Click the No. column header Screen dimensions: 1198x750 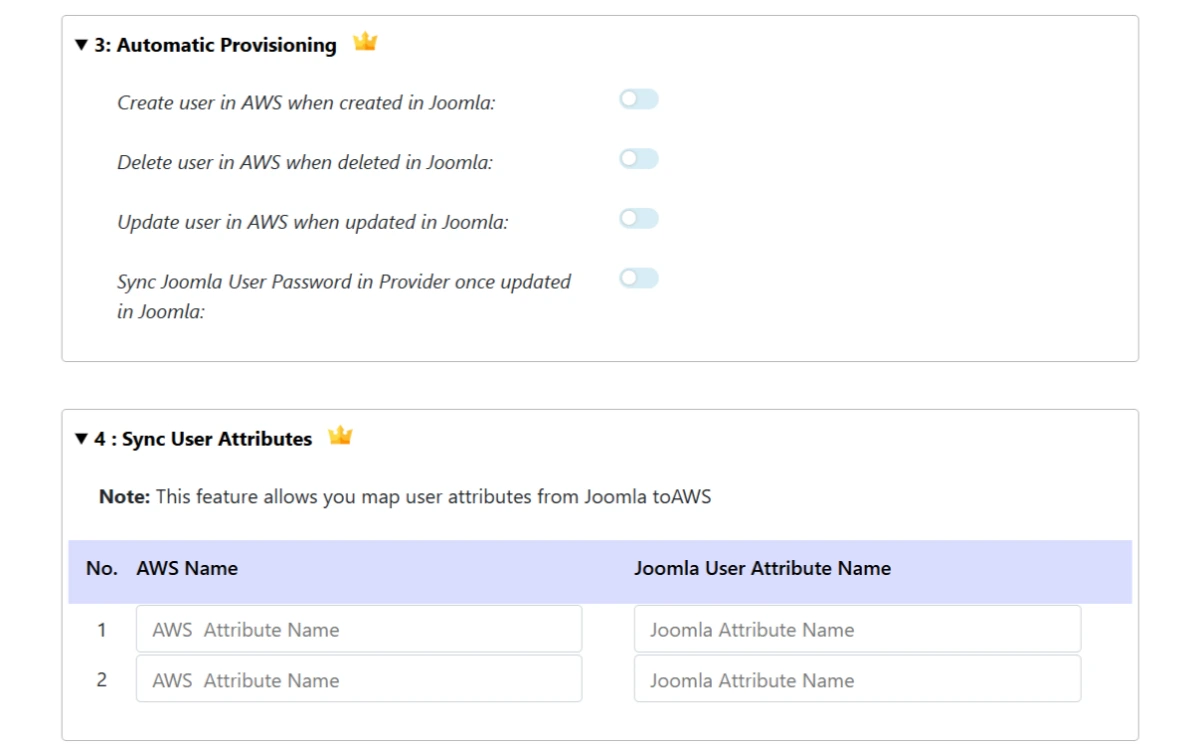pos(102,568)
